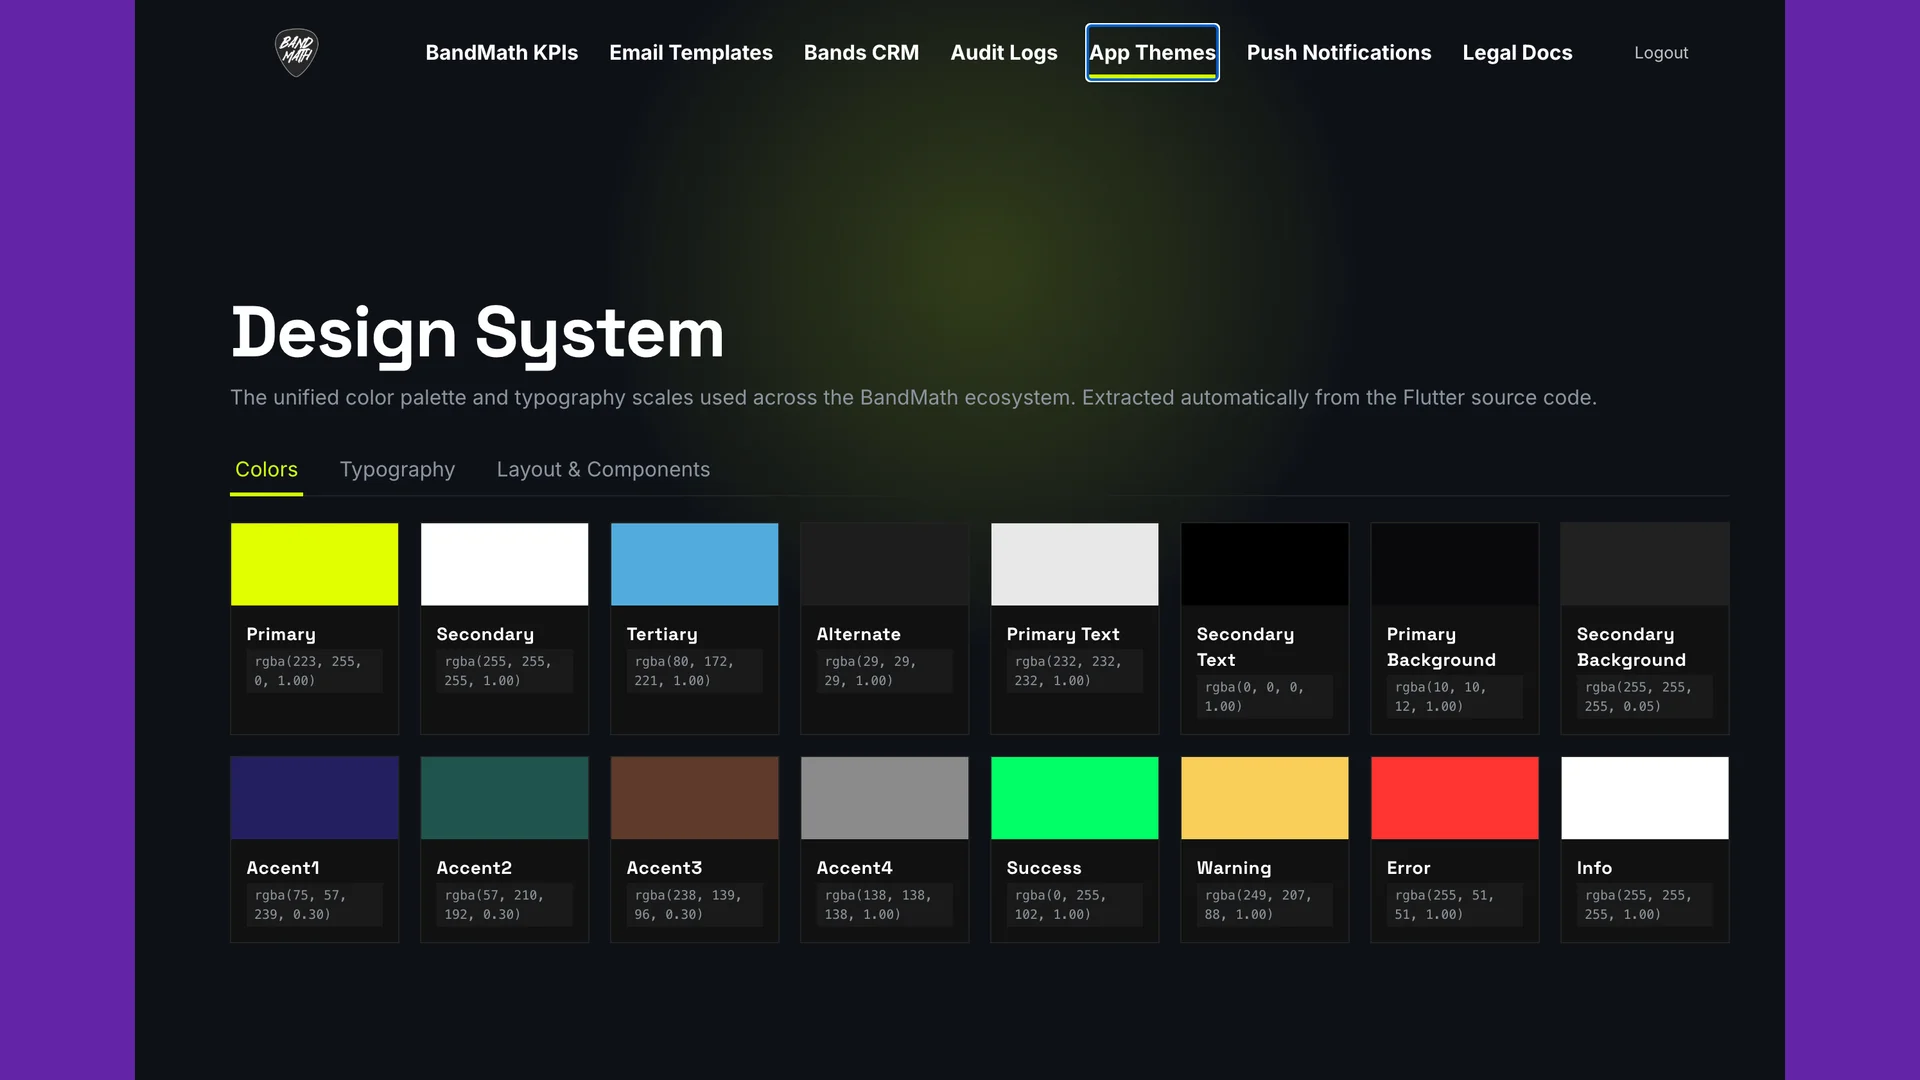Switch to the Typography tab
1920x1080 pixels.
point(397,469)
